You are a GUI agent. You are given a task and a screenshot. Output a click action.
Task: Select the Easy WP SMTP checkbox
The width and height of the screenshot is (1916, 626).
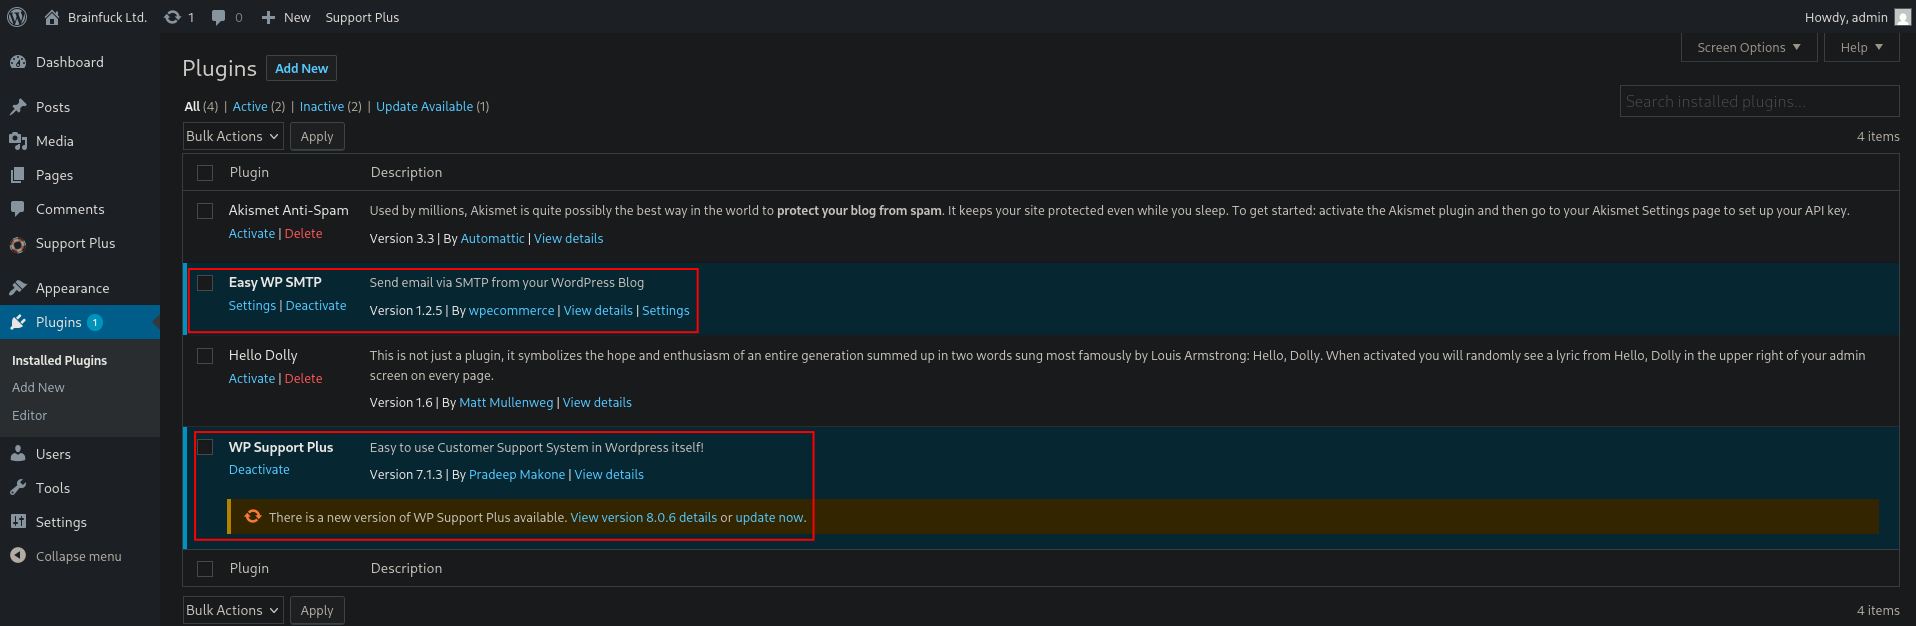tap(205, 283)
